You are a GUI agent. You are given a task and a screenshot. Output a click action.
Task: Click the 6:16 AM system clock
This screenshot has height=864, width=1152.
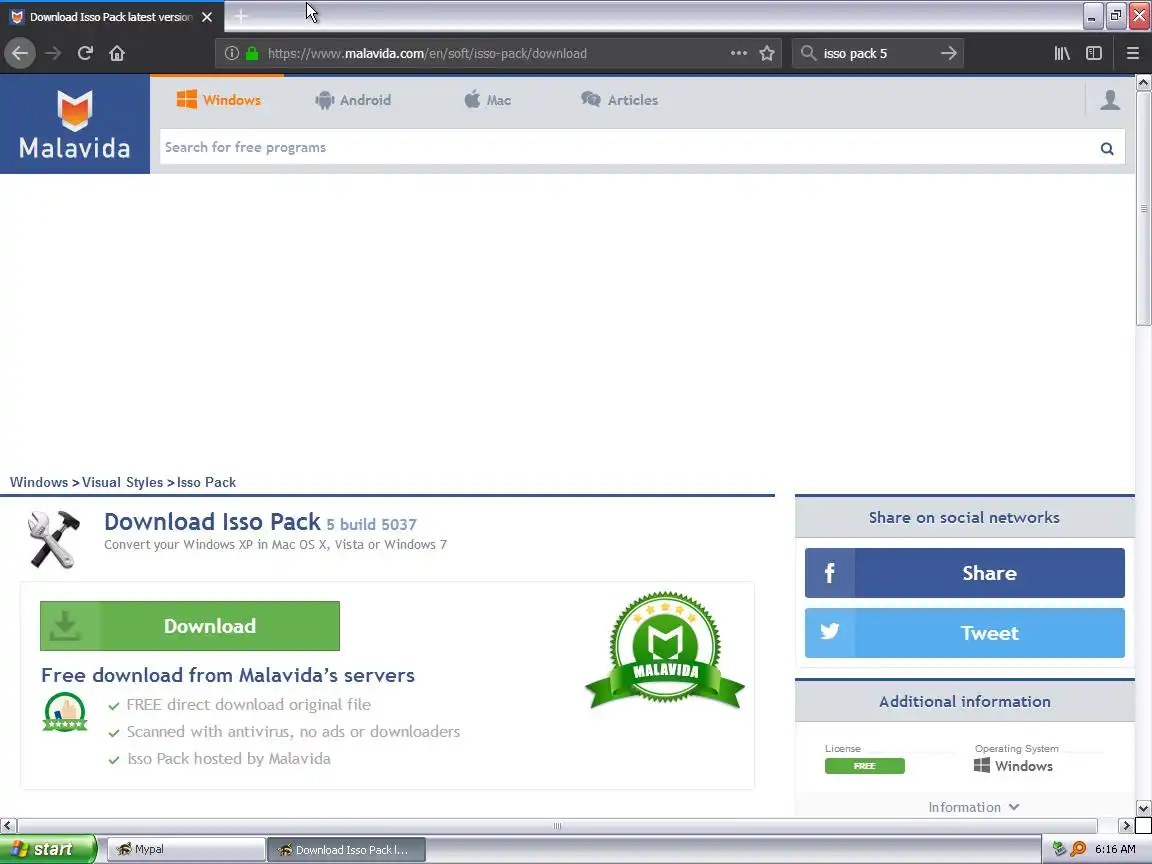(x=1115, y=849)
